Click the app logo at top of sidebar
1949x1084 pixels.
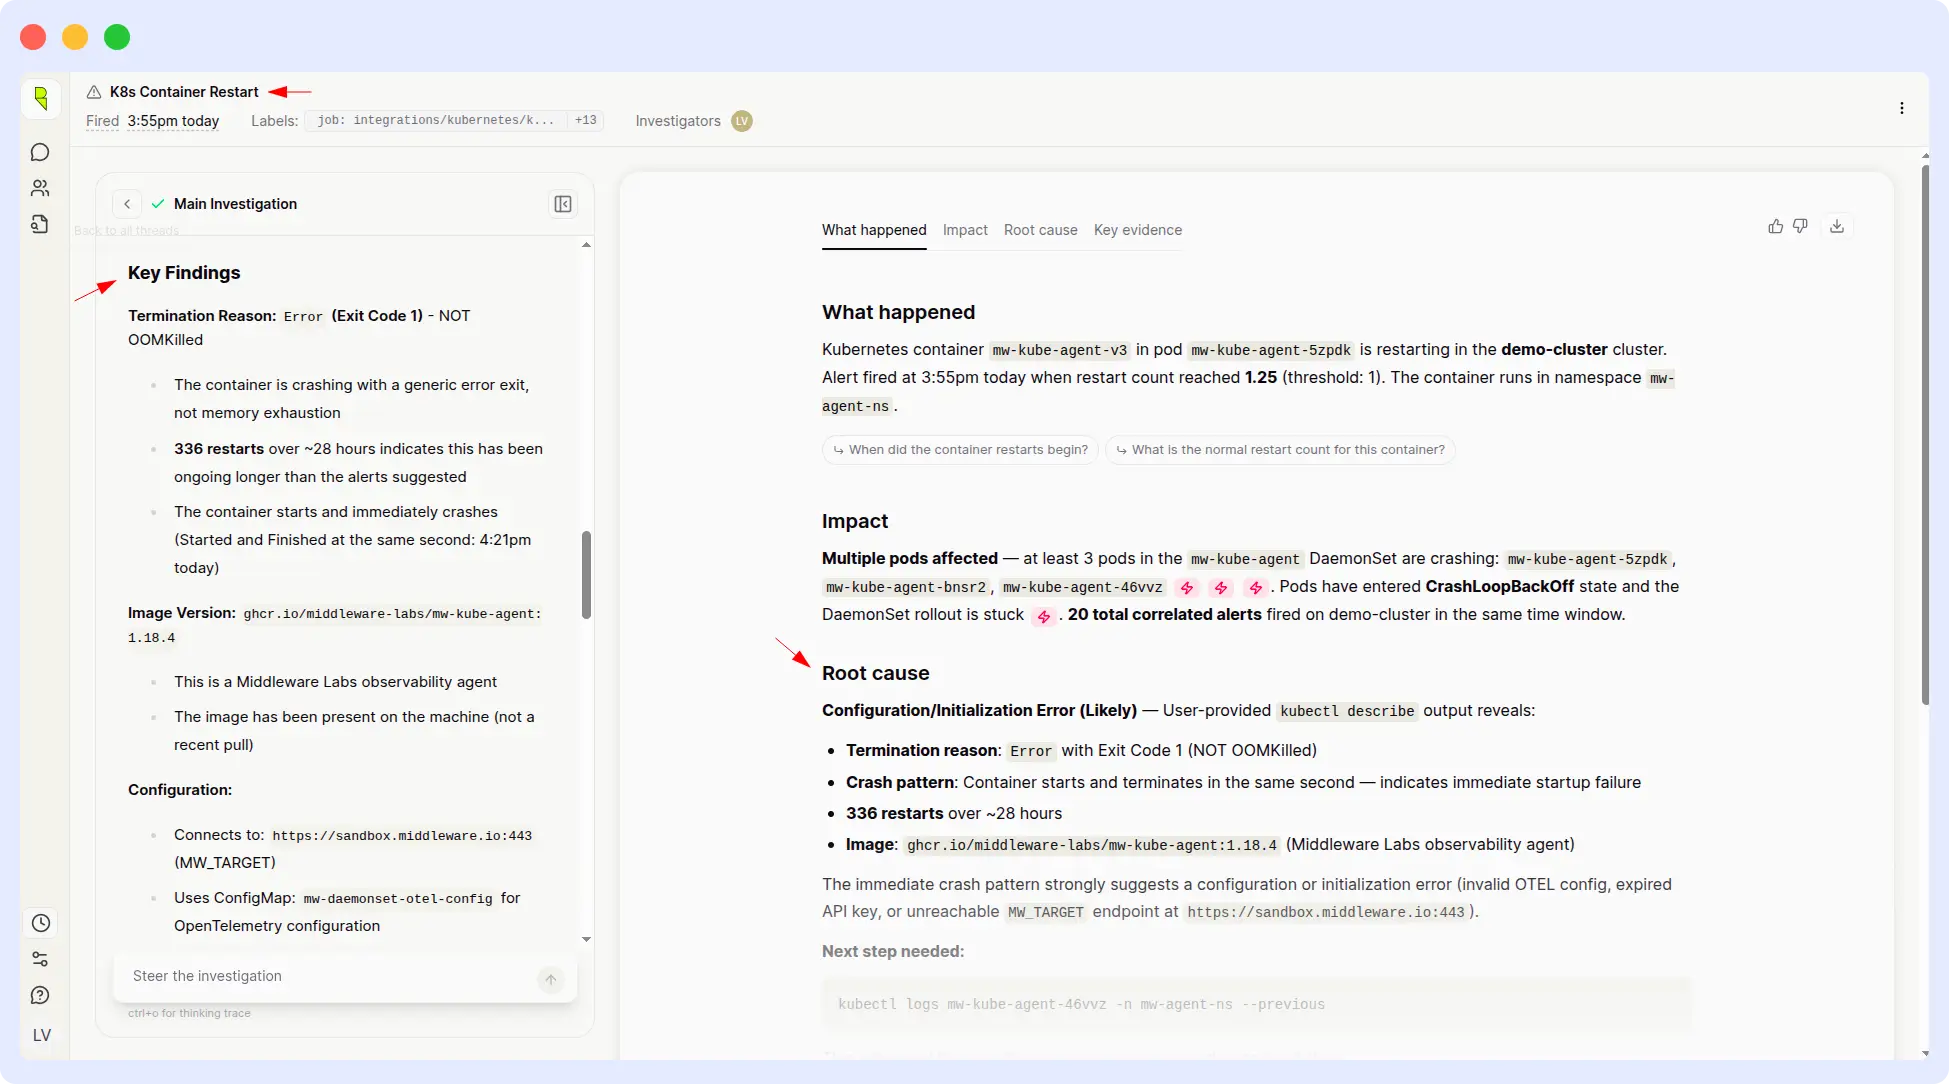[40, 98]
